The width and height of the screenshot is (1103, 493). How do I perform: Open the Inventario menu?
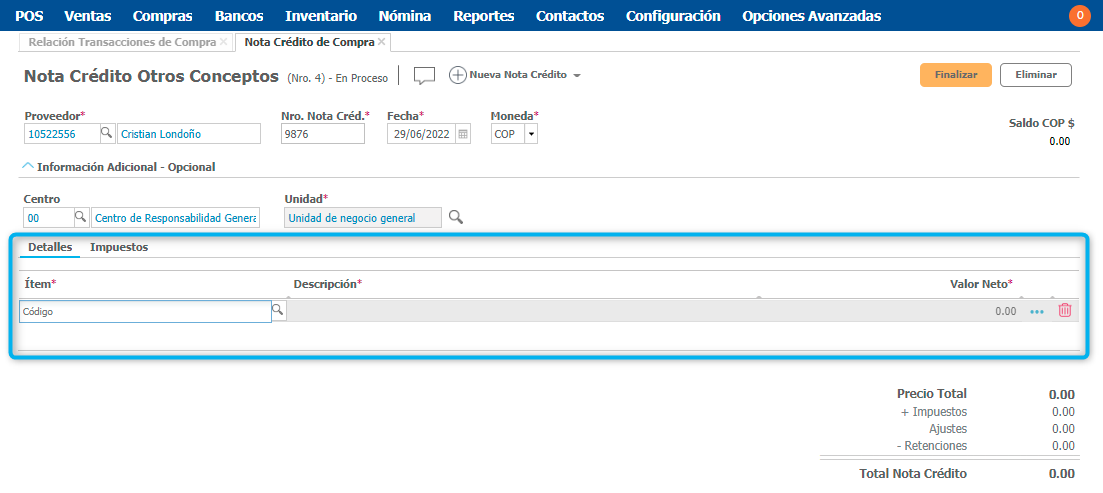pyautogui.click(x=320, y=16)
